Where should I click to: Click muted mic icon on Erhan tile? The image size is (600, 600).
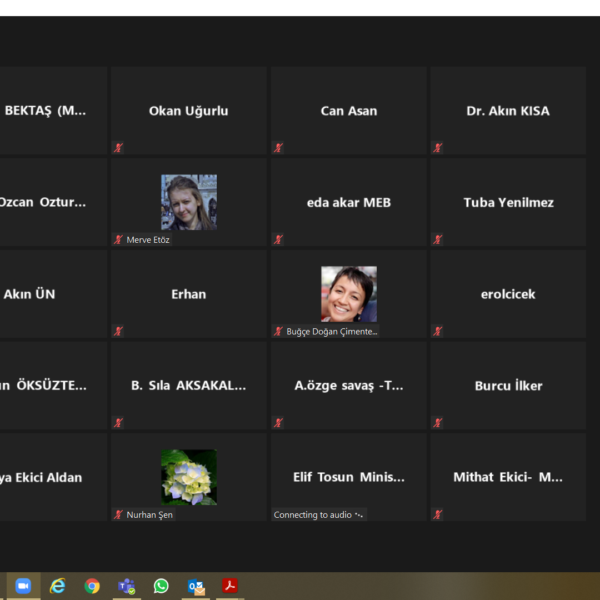pyautogui.click(x=118, y=331)
